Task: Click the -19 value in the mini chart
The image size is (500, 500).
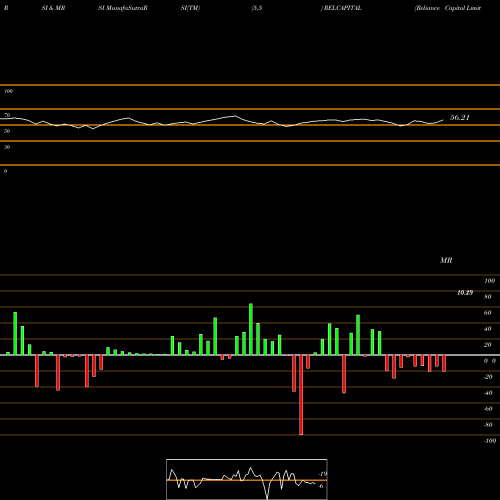Action: click(322, 474)
